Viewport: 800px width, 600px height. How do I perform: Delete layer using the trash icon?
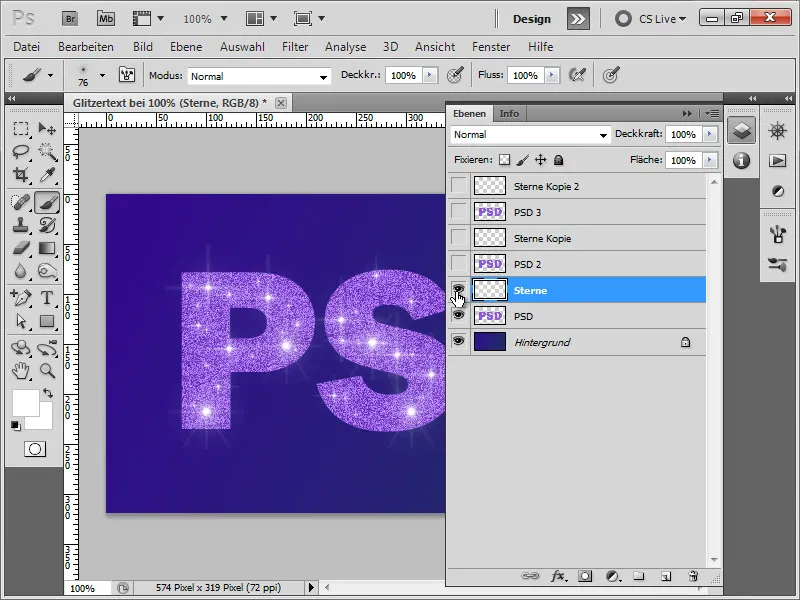pyautogui.click(x=693, y=576)
